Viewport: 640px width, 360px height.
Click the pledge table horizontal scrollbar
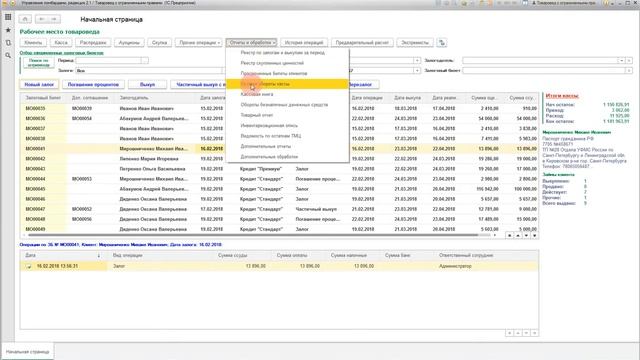tap(253, 236)
